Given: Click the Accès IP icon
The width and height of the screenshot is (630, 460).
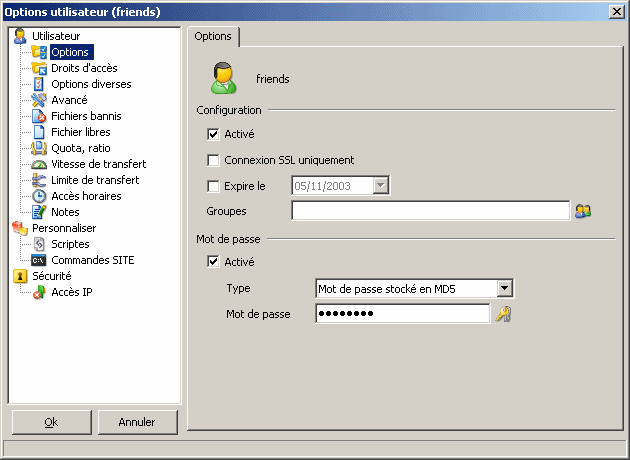Looking at the screenshot, I should (x=39, y=292).
